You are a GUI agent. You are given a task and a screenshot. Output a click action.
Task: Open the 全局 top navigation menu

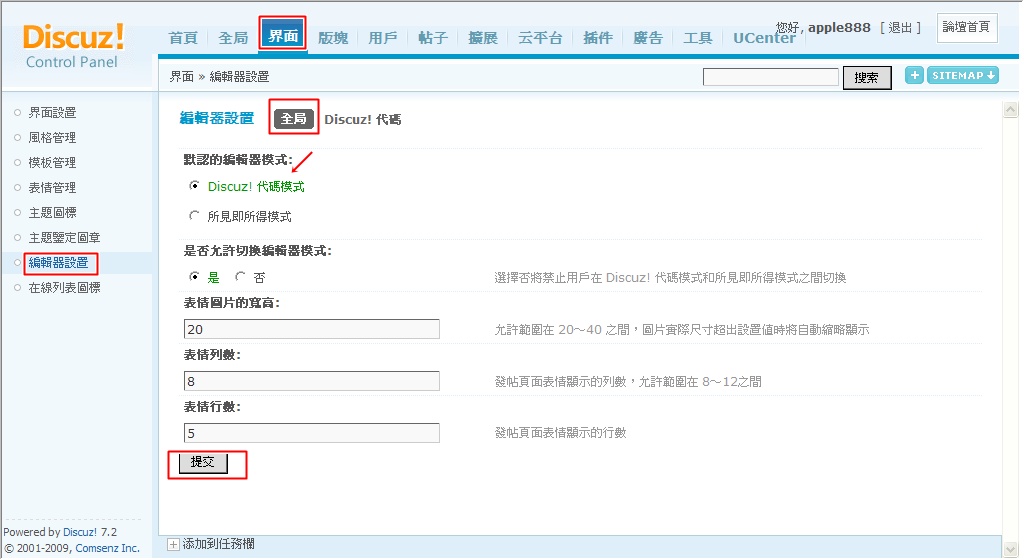tap(233, 38)
